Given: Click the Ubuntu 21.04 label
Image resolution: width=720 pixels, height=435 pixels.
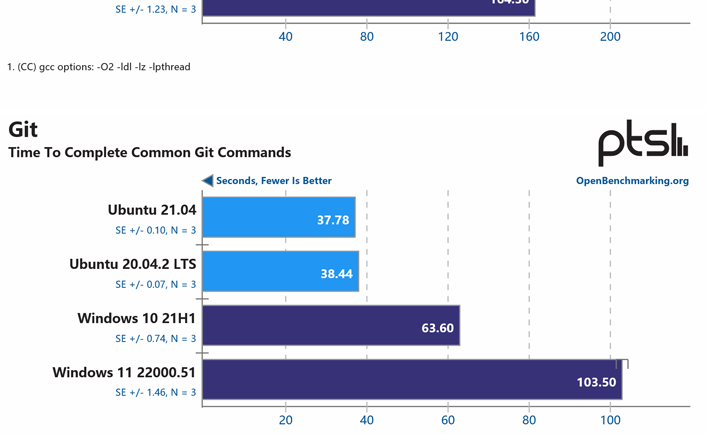Looking at the screenshot, I should 152,210.
